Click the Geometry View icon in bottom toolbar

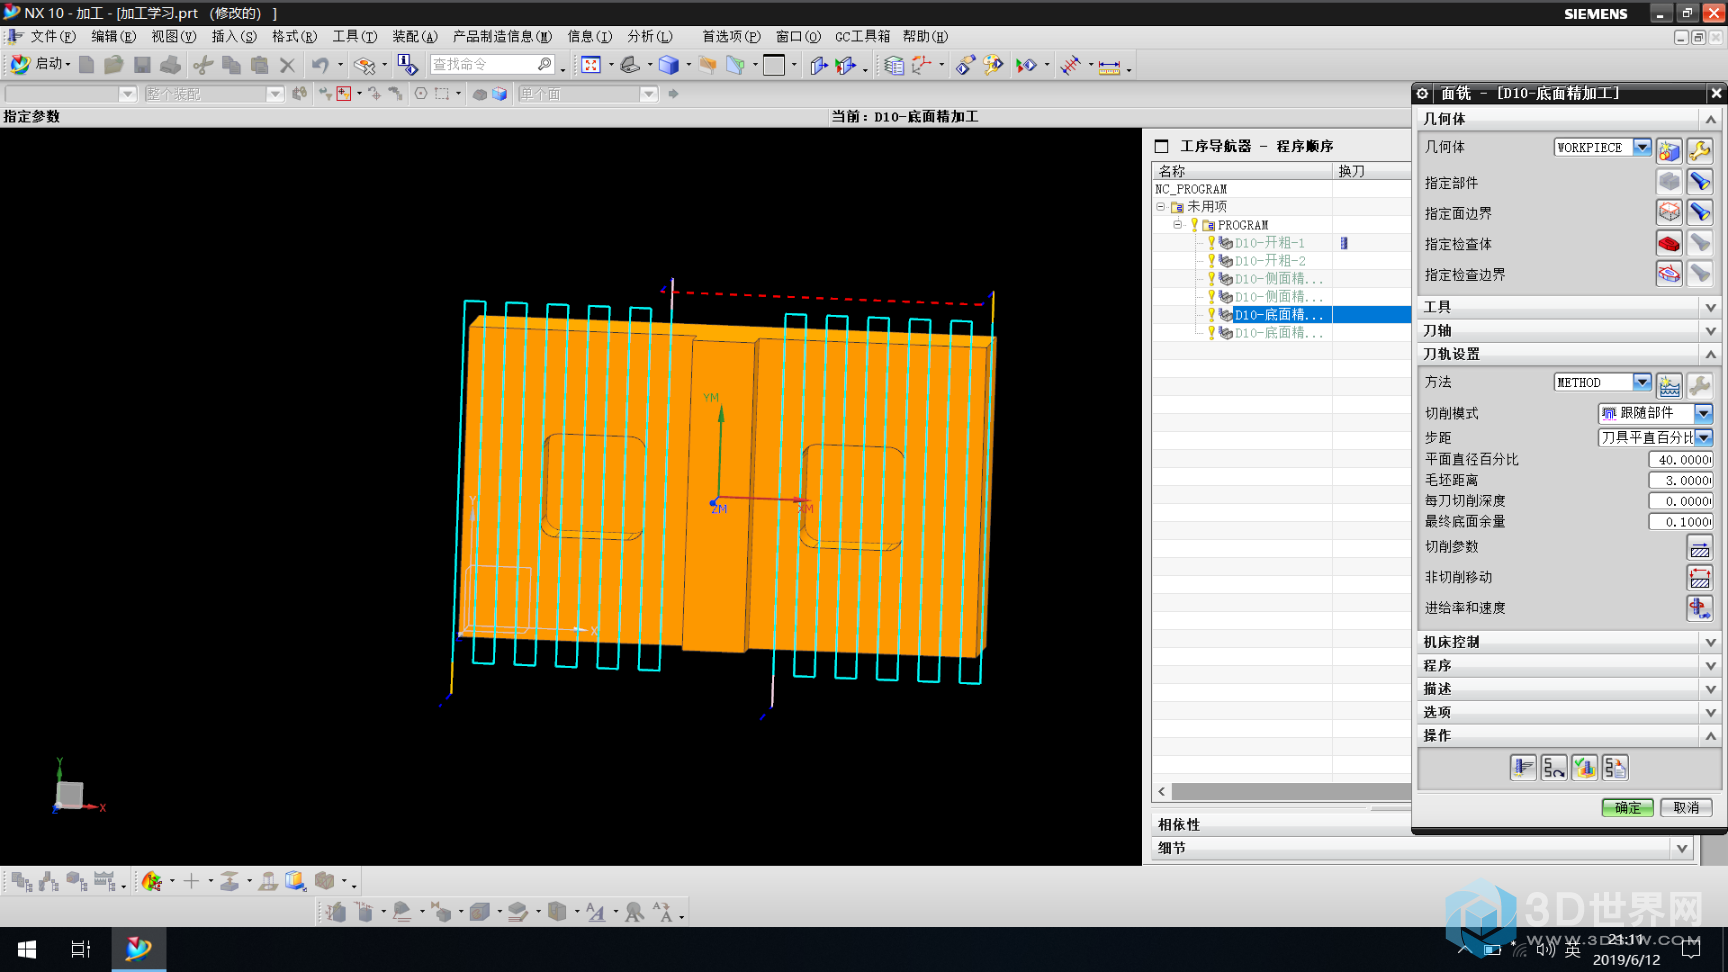click(x=76, y=881)
